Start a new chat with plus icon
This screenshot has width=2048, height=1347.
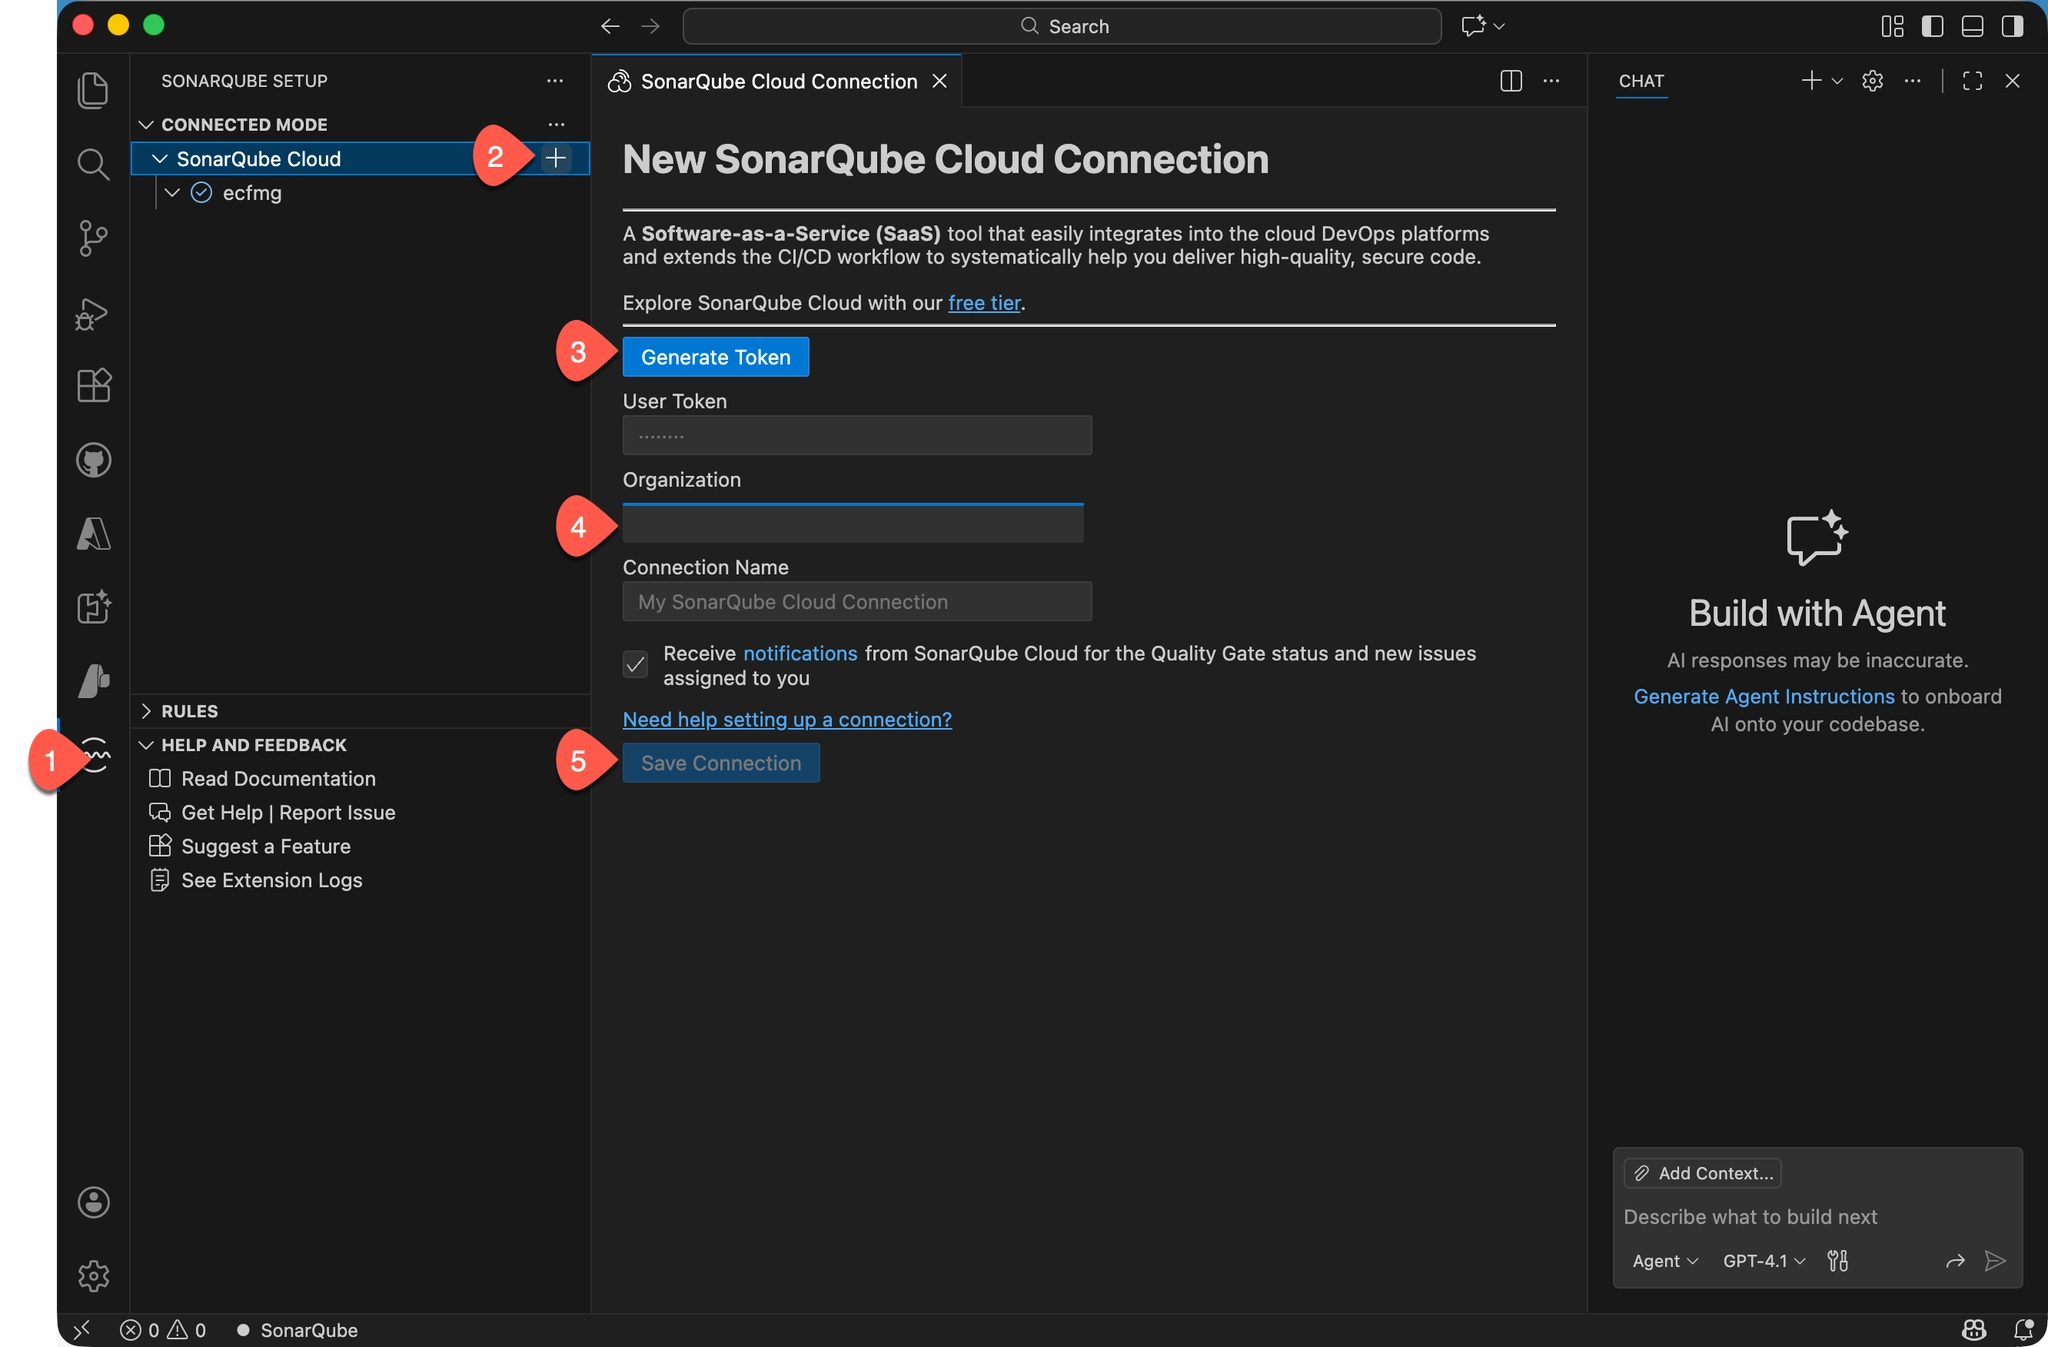tap(1811, 81)
